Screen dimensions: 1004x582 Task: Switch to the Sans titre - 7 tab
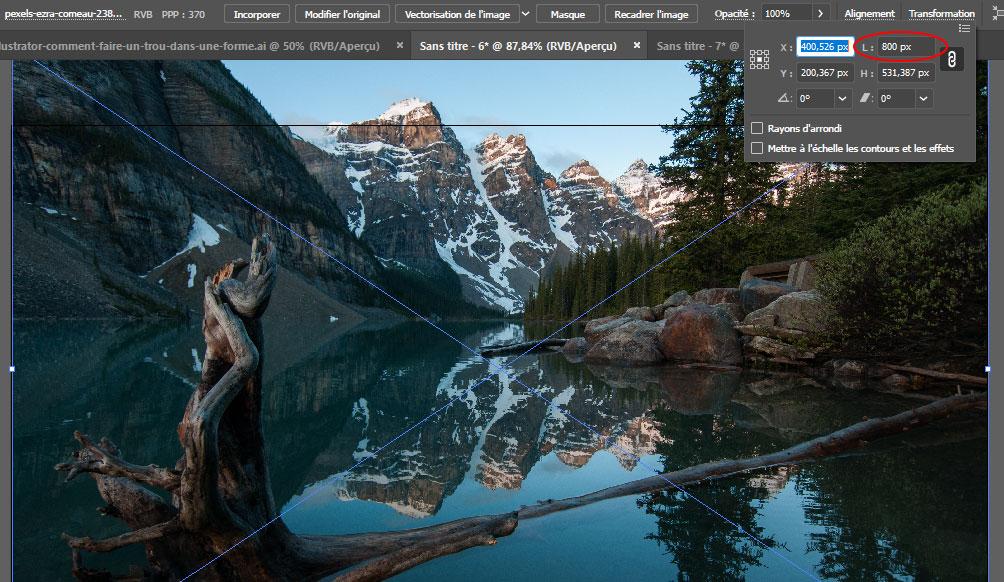697,46
